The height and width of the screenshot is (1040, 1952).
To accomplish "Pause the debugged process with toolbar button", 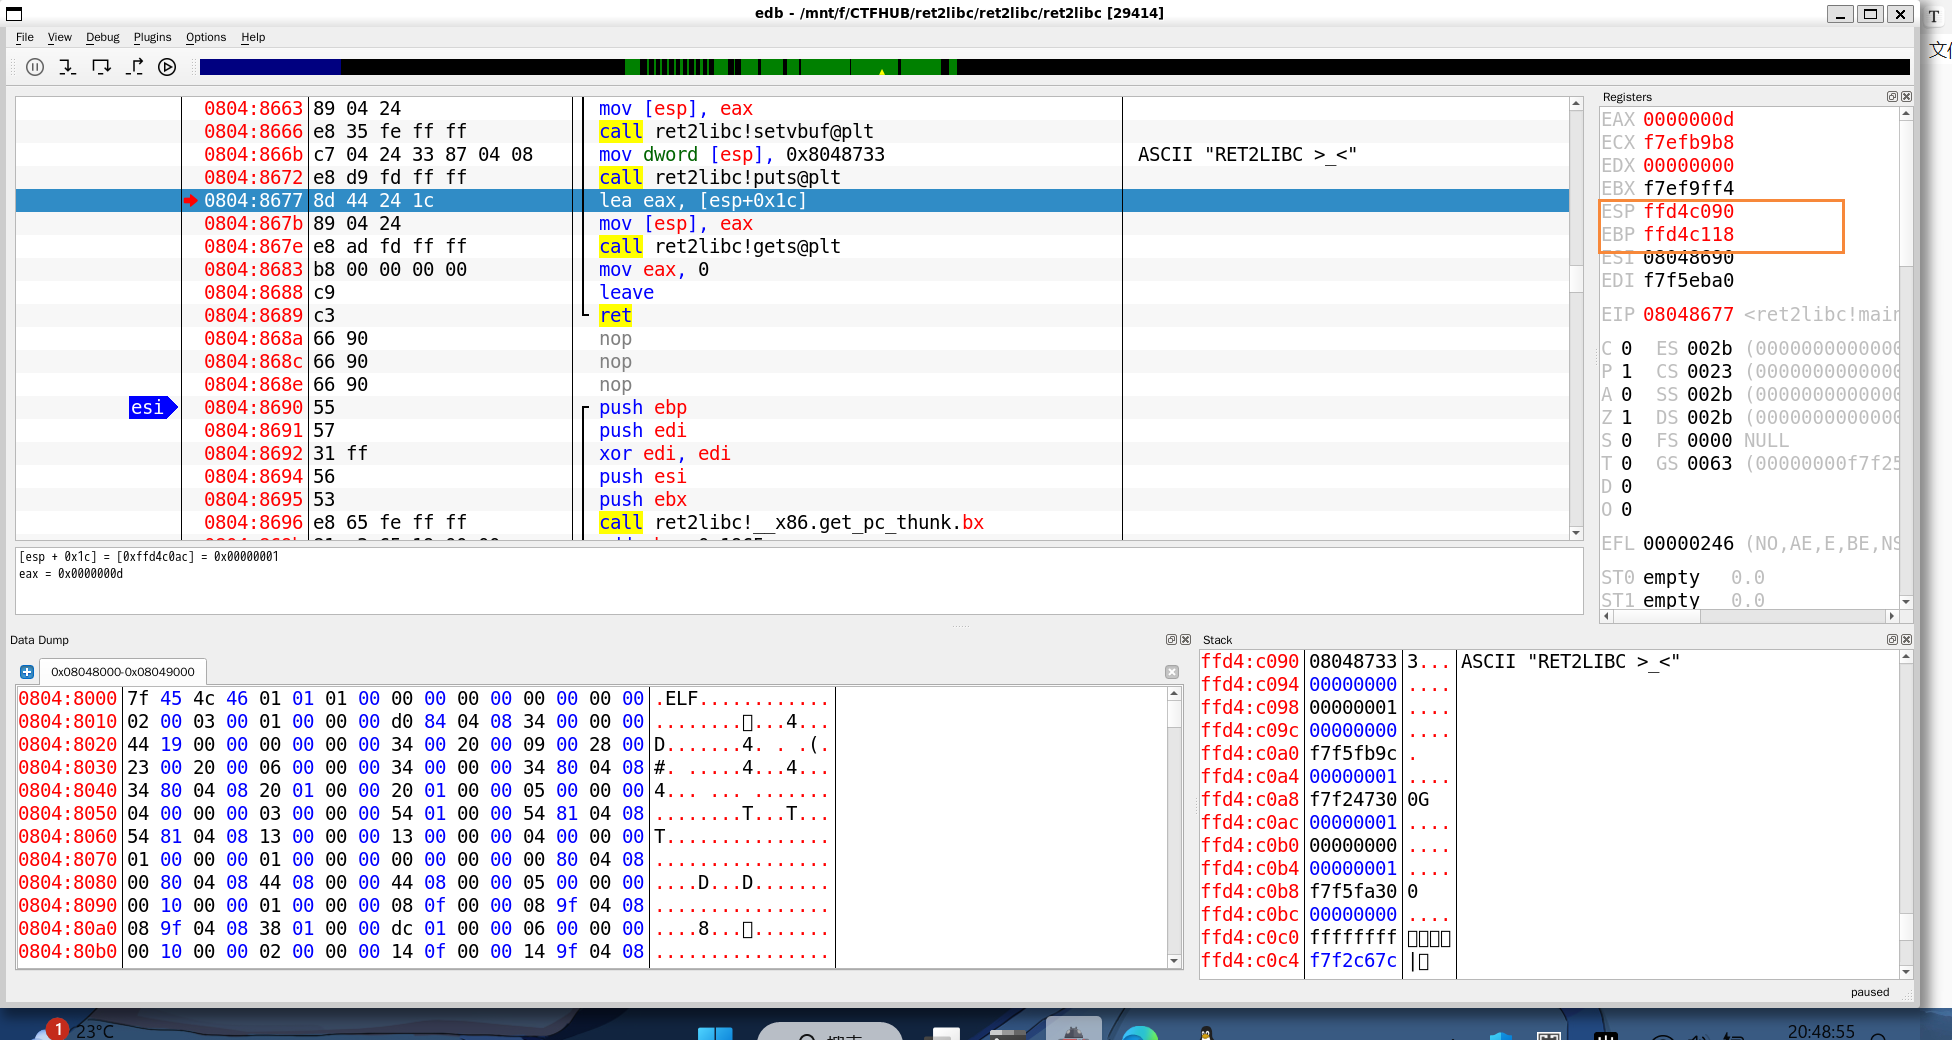I will [x=35, y=67].
